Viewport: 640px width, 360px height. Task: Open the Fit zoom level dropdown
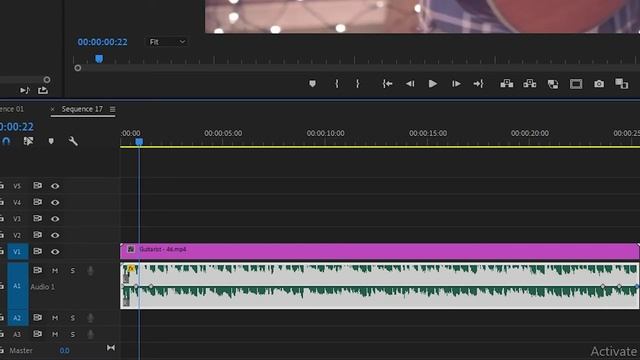coord(167,42)
